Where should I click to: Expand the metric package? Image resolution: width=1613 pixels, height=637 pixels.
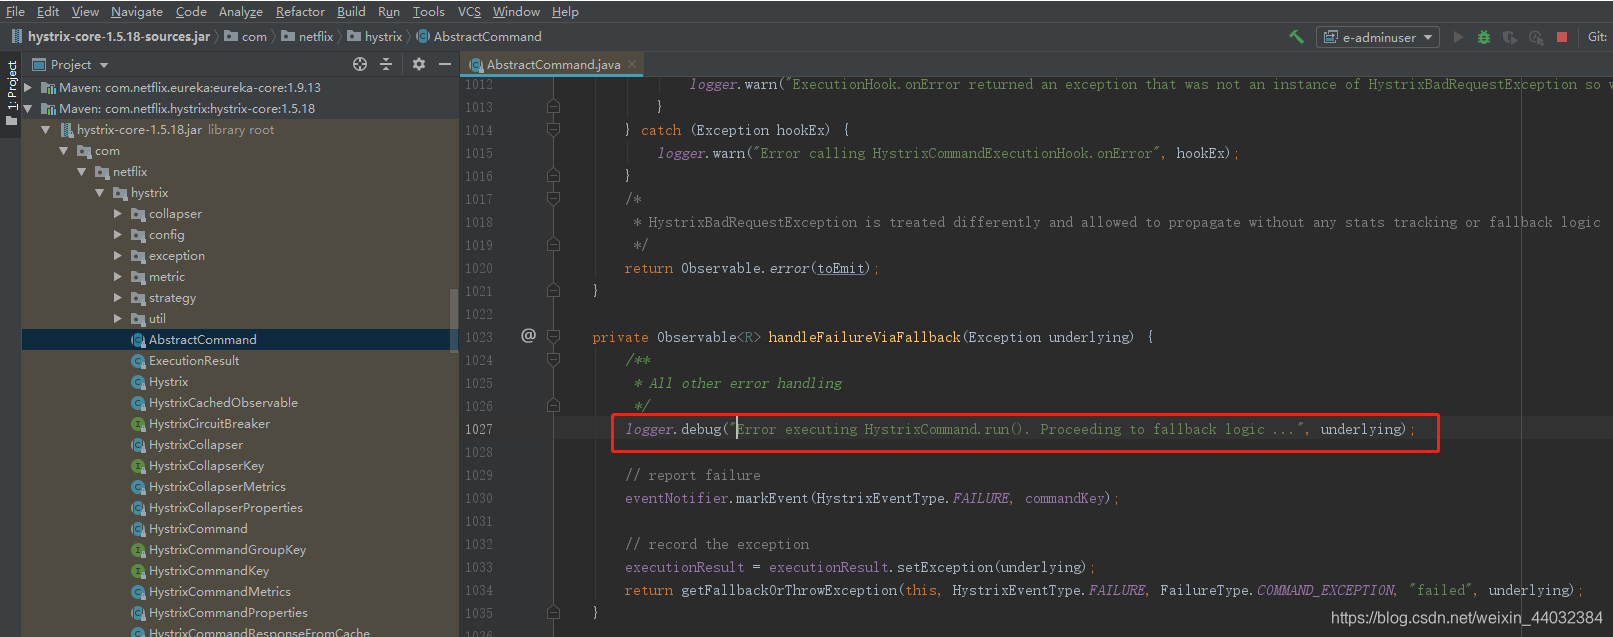coord(117,276)
